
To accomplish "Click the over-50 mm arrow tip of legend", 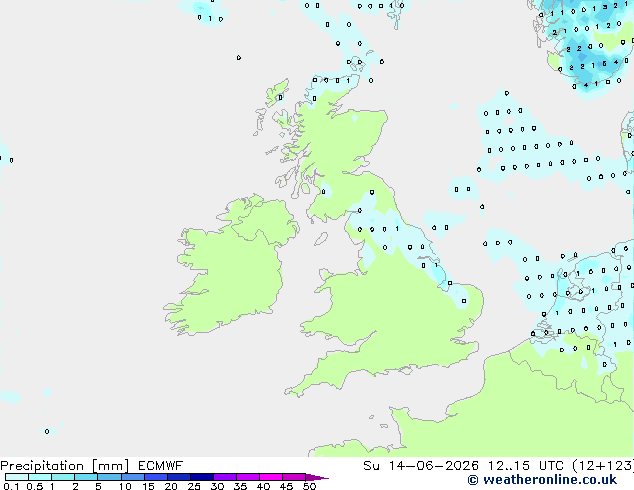I will coord(317,477).
